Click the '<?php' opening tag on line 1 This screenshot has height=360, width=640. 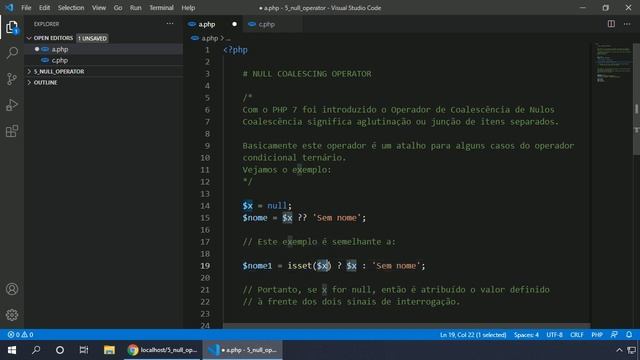[236, 50]
